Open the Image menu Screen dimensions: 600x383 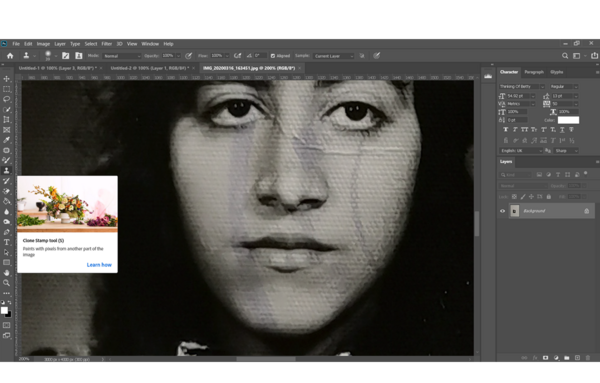pos(43,44)
